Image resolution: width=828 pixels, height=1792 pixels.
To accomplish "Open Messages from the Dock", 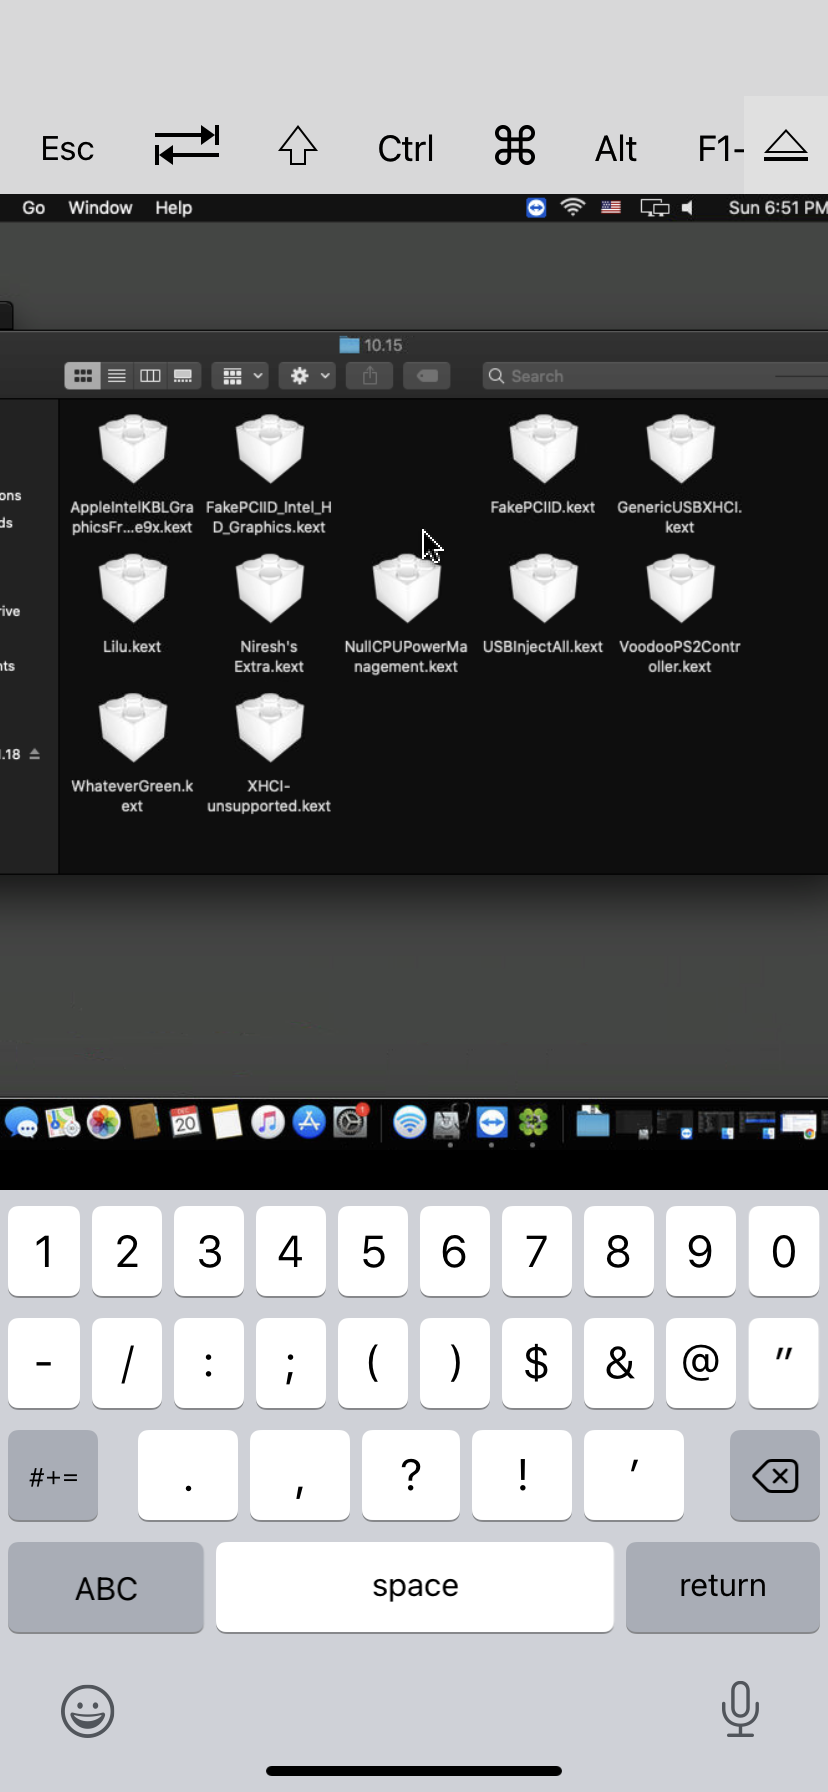I will (x=21, y=1123).
